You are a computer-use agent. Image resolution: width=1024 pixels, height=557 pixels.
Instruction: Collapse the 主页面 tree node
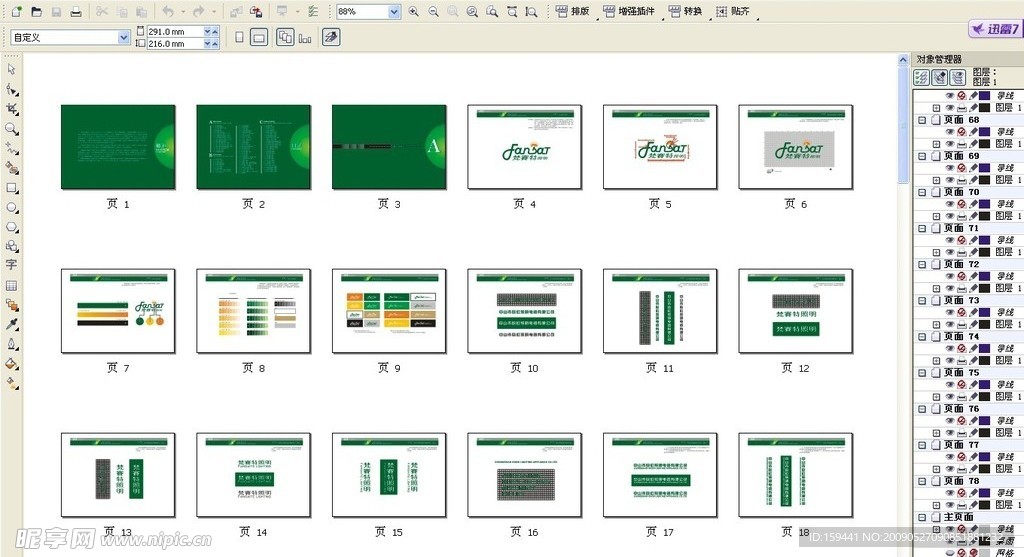[x=922, y=517]
